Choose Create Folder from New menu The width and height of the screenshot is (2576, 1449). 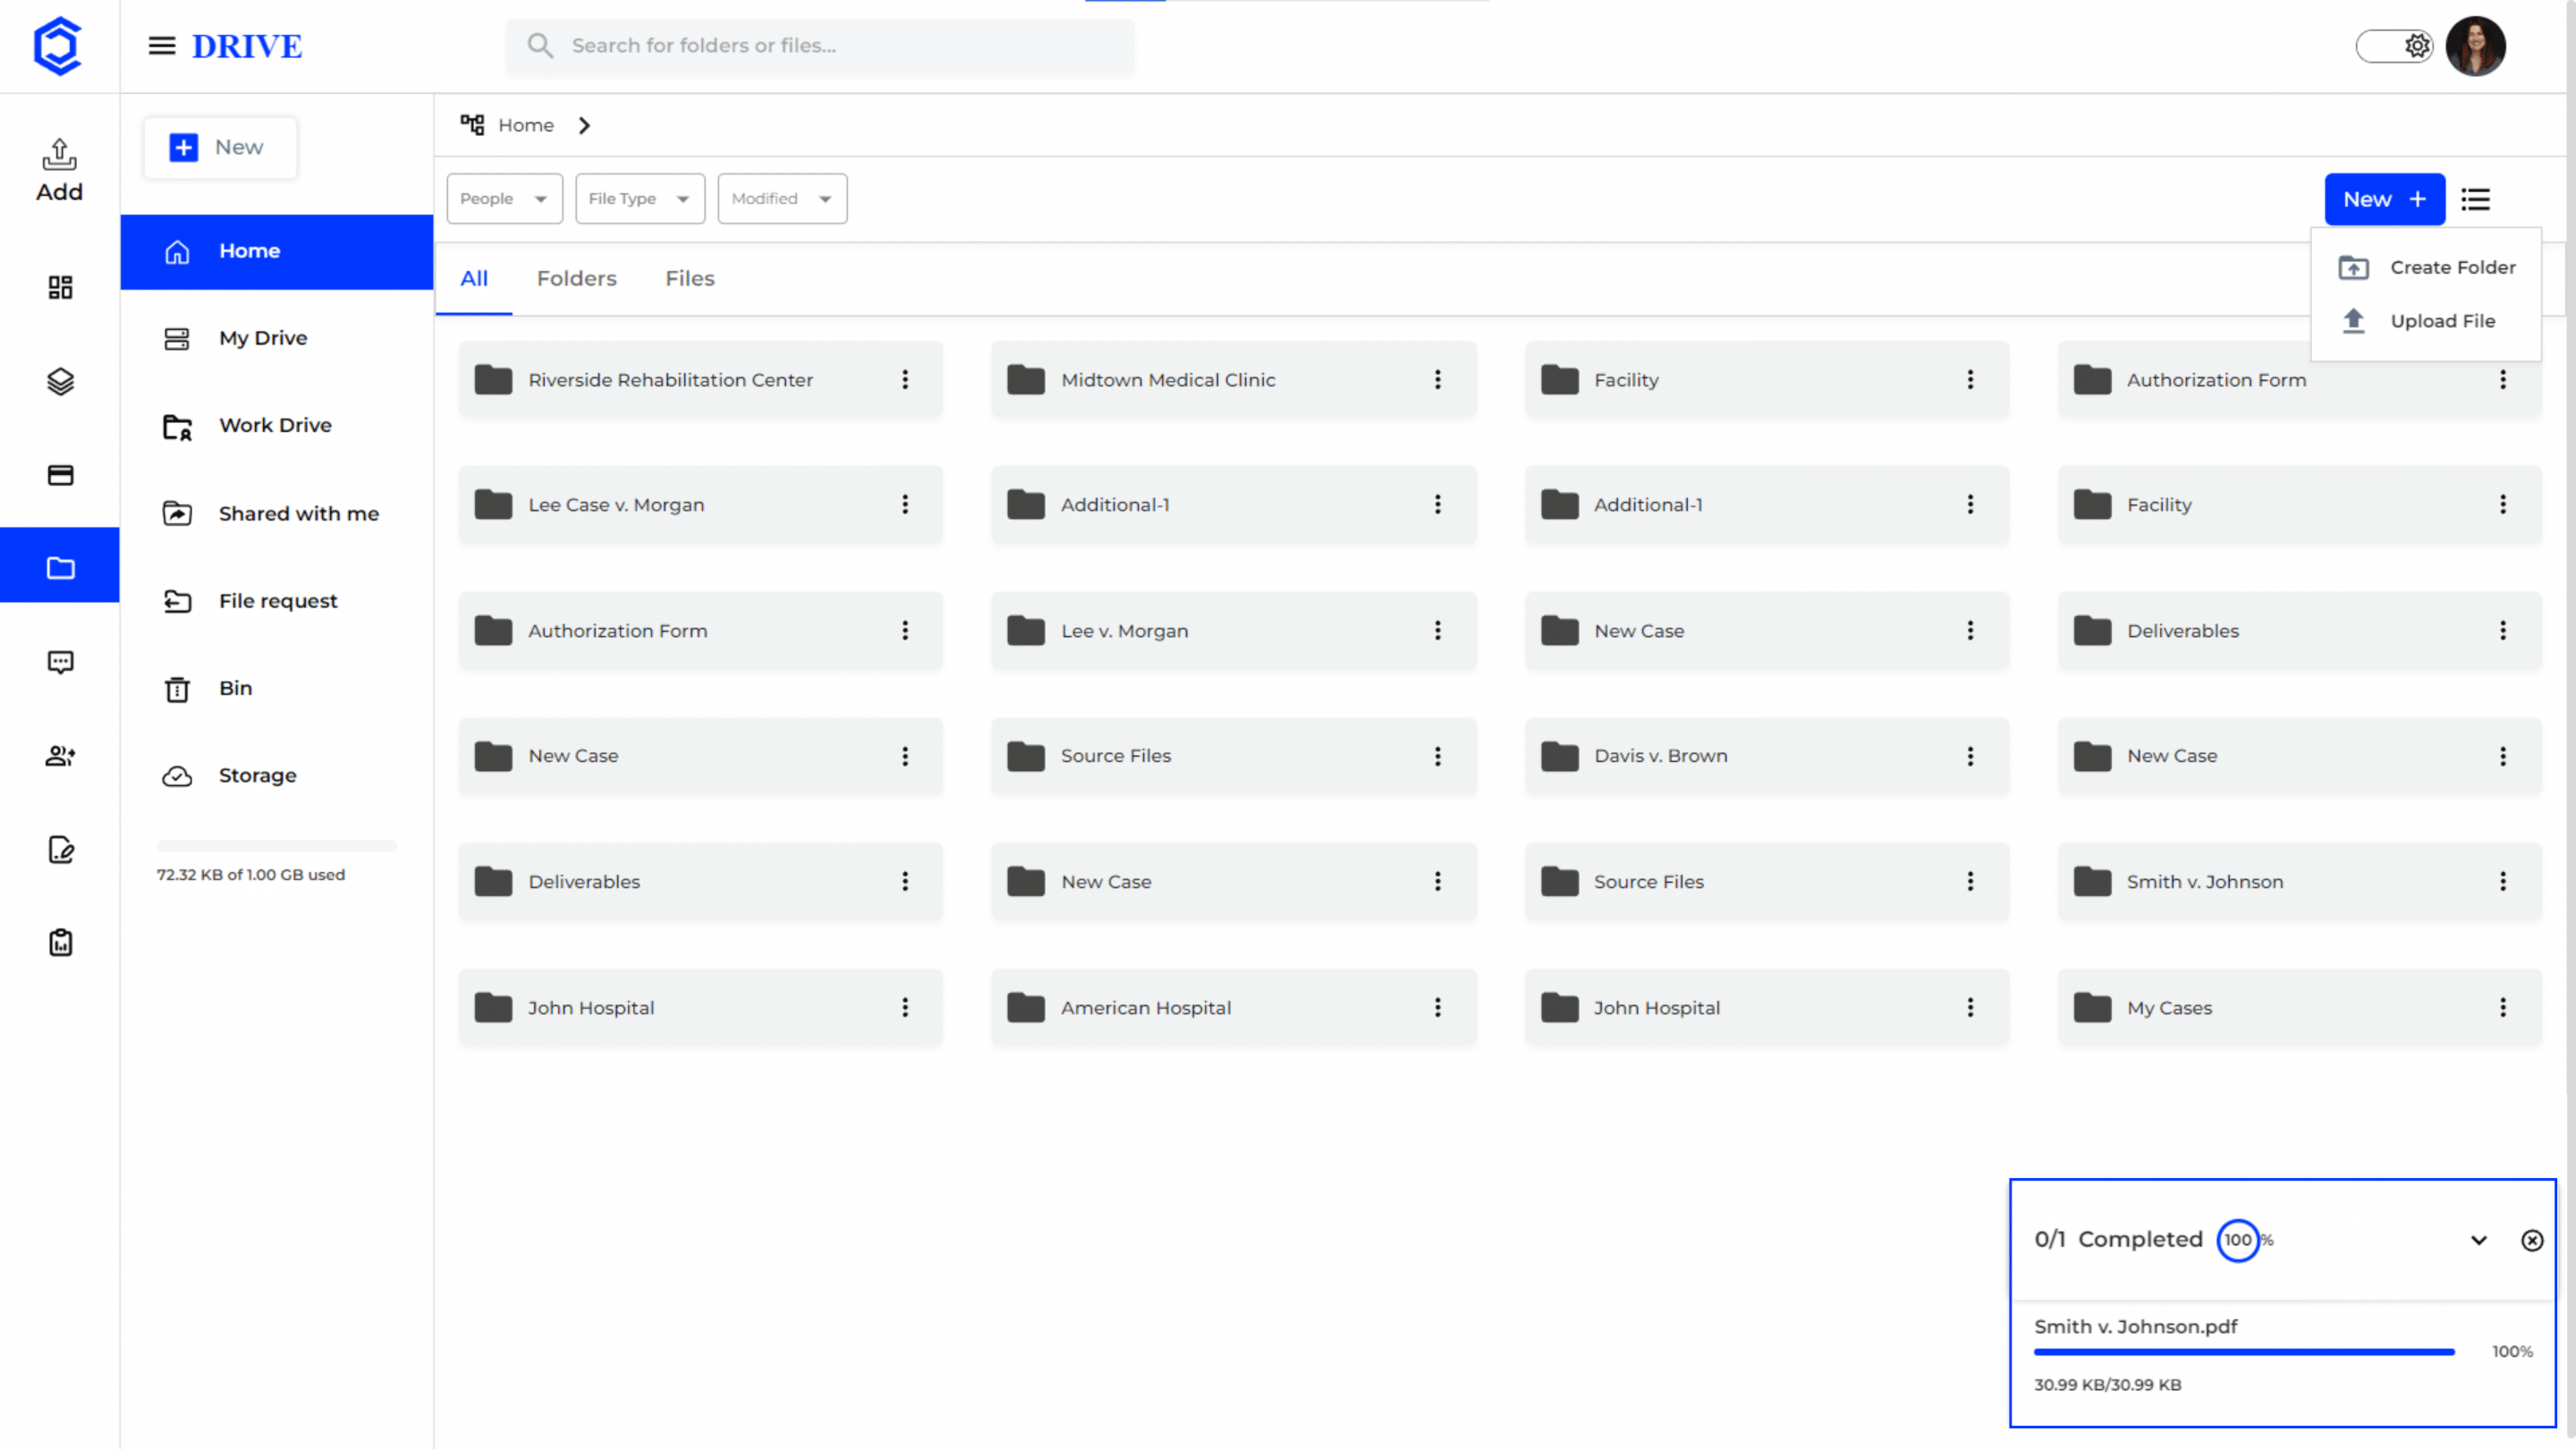click(x=2426, y=267)
